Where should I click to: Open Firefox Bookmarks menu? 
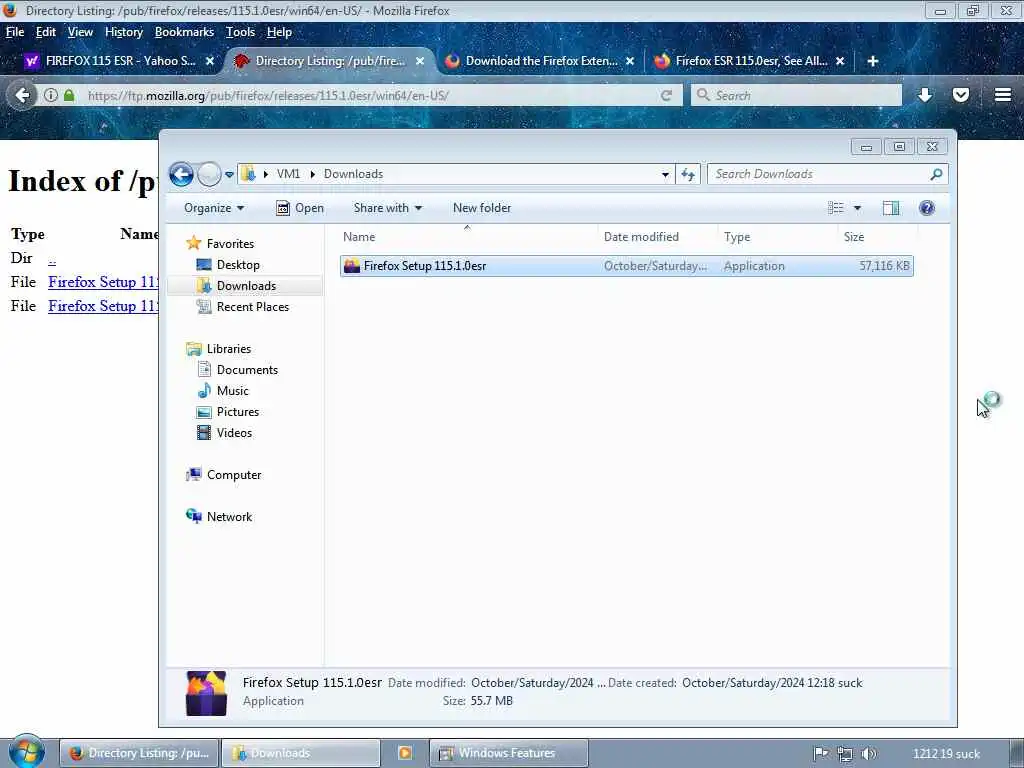pyautogui.click(x=184, y=32)
